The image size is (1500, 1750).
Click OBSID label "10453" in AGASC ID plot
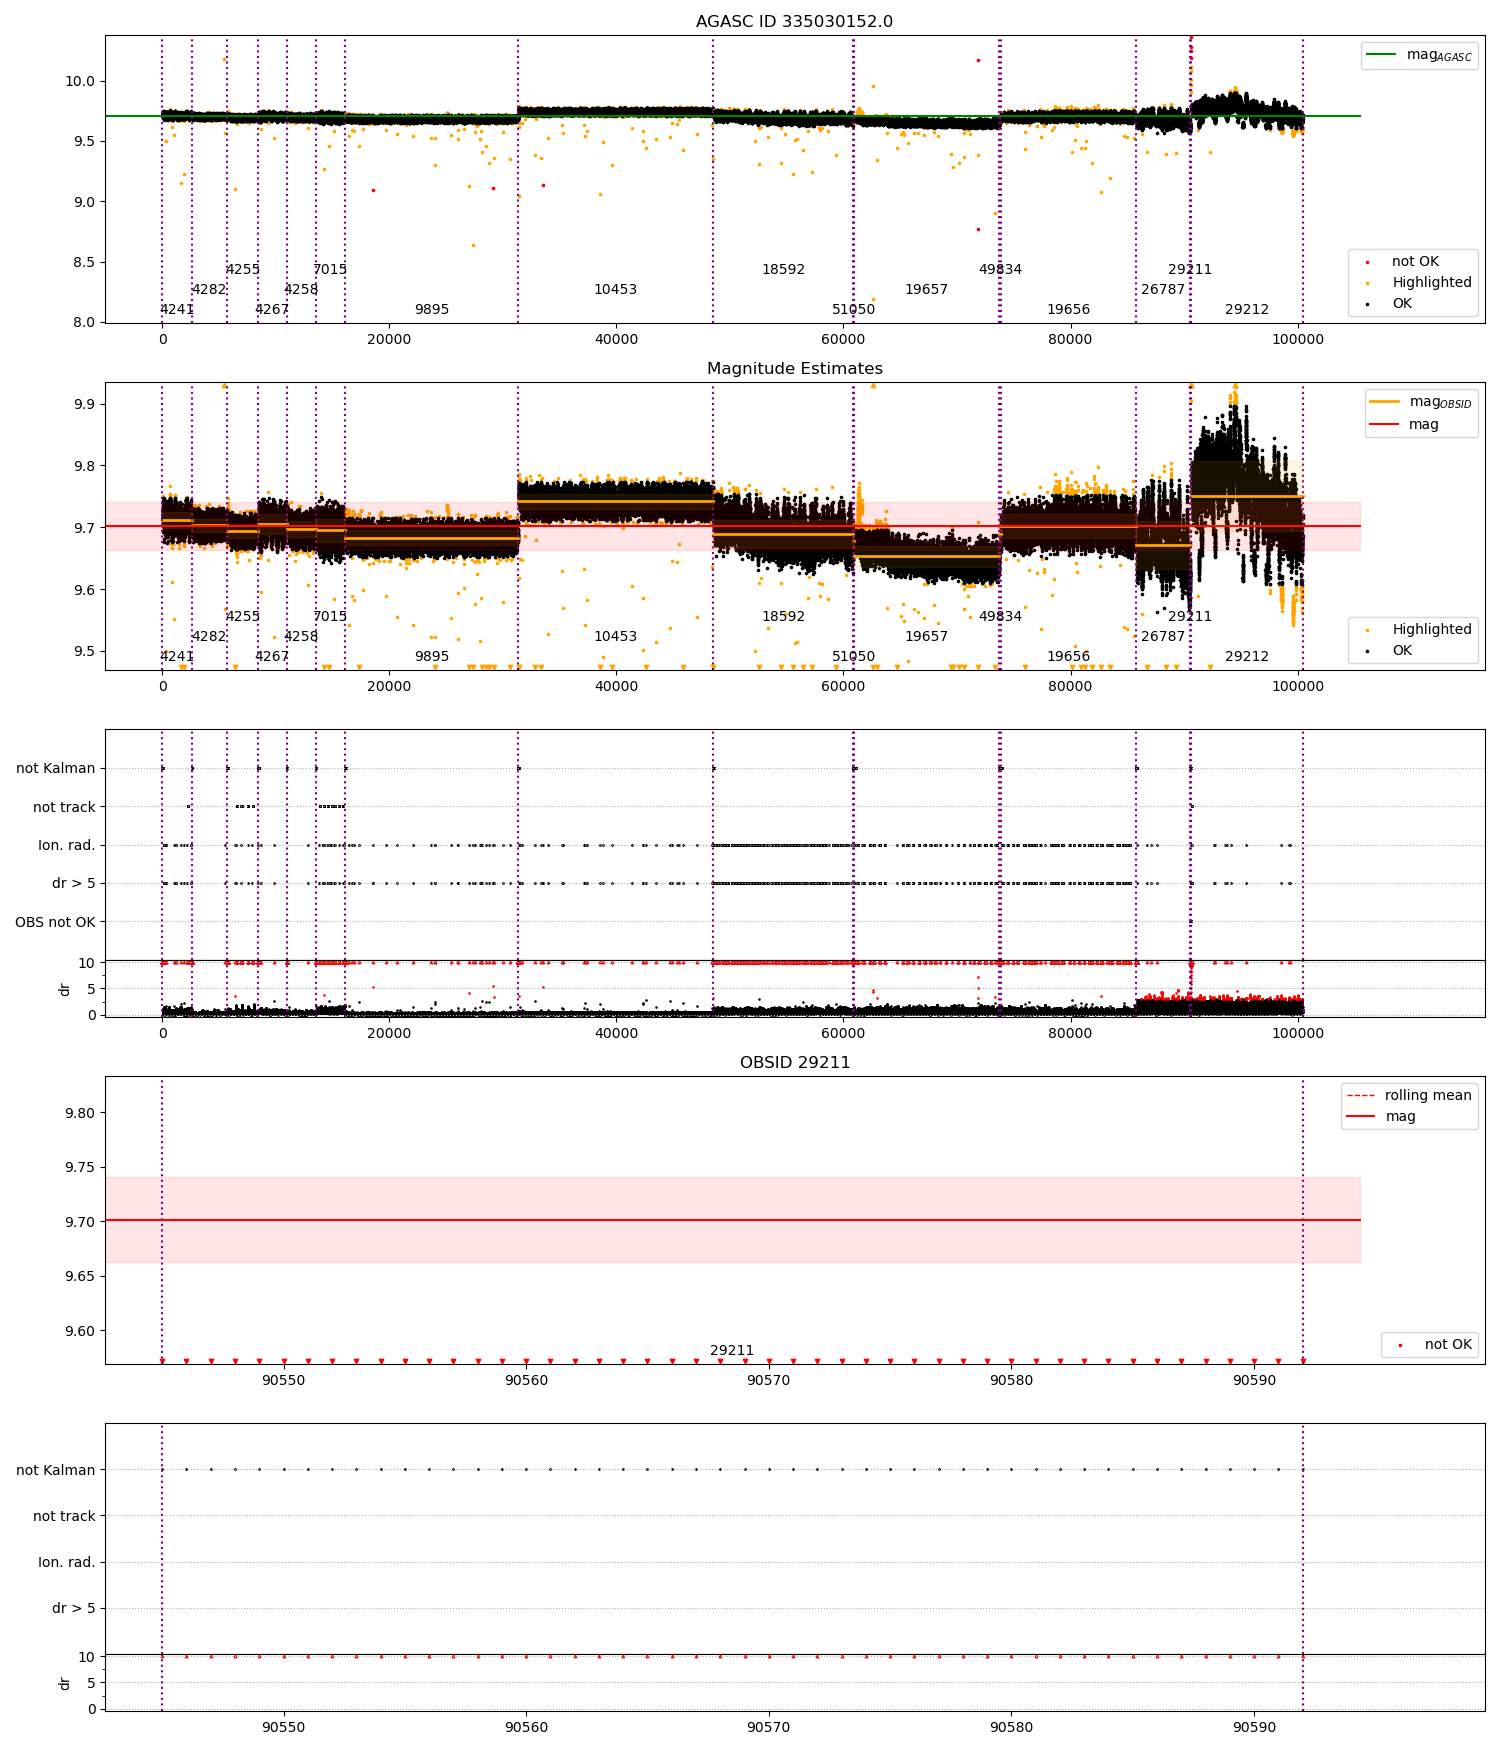(615, 290)
